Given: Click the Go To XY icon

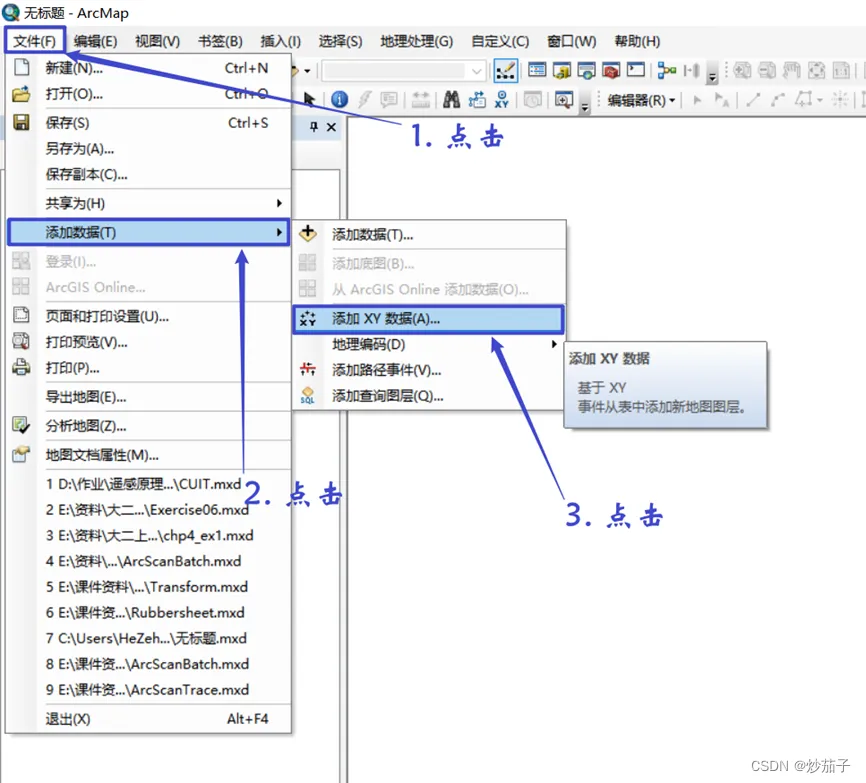Looking at the screenshot, I should click(x=501, y=99).
